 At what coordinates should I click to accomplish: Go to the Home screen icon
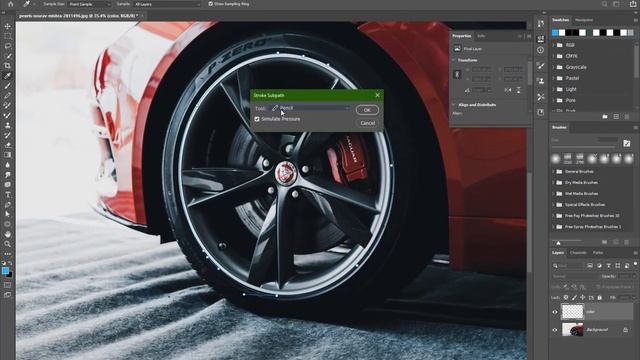[x=11, y=4]
